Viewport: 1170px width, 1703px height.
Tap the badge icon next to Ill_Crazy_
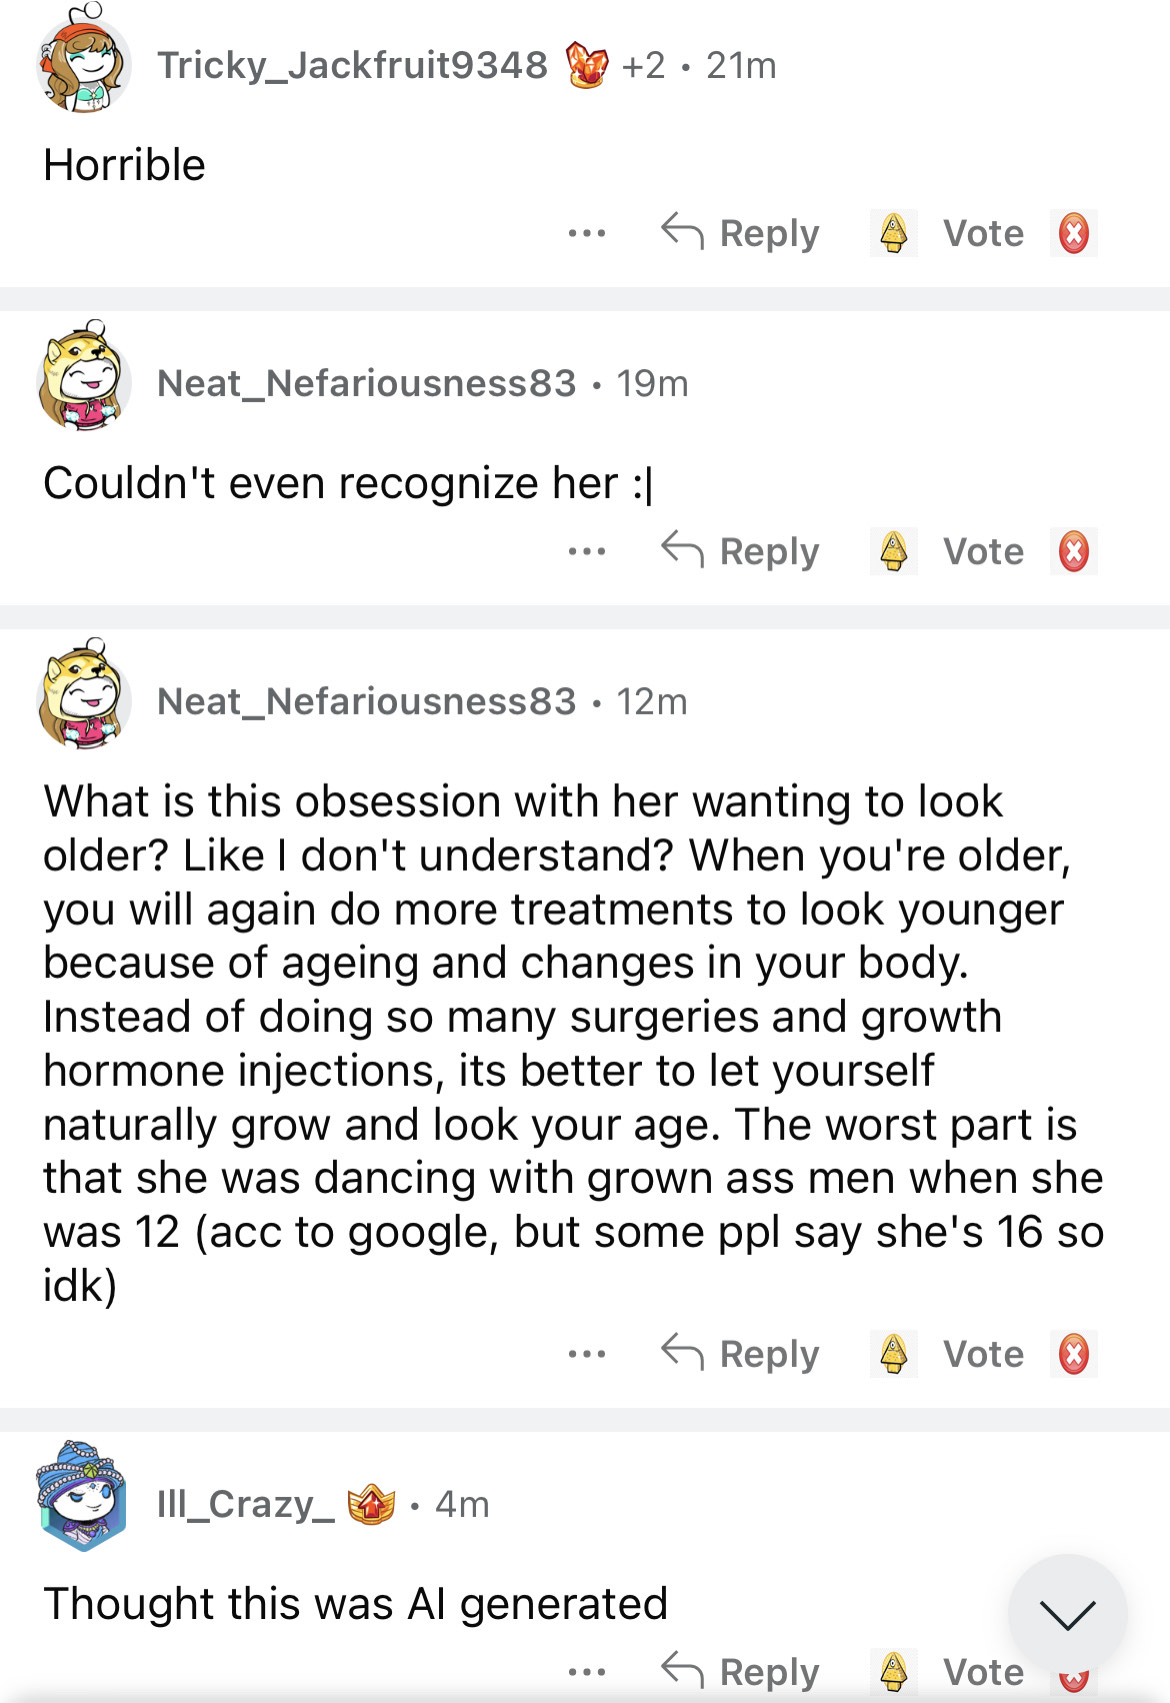(x=371, y=1504)
